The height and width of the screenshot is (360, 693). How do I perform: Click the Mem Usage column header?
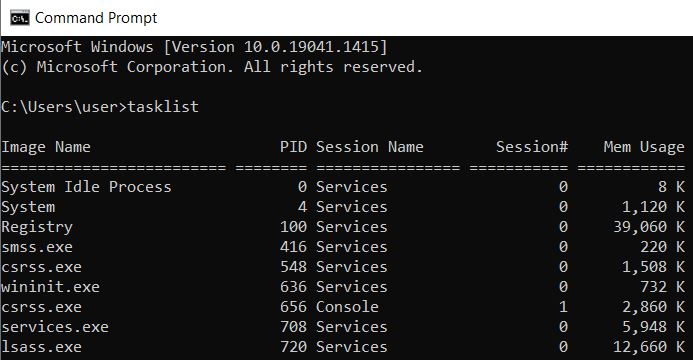[x=644, y=147]
